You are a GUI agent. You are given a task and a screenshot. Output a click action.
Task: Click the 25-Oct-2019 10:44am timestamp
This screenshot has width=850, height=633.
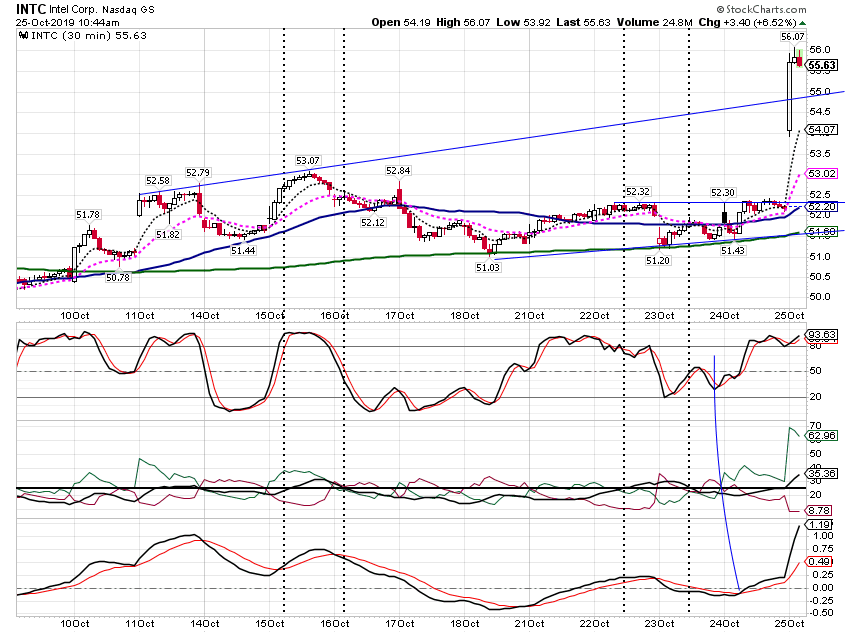68,23
